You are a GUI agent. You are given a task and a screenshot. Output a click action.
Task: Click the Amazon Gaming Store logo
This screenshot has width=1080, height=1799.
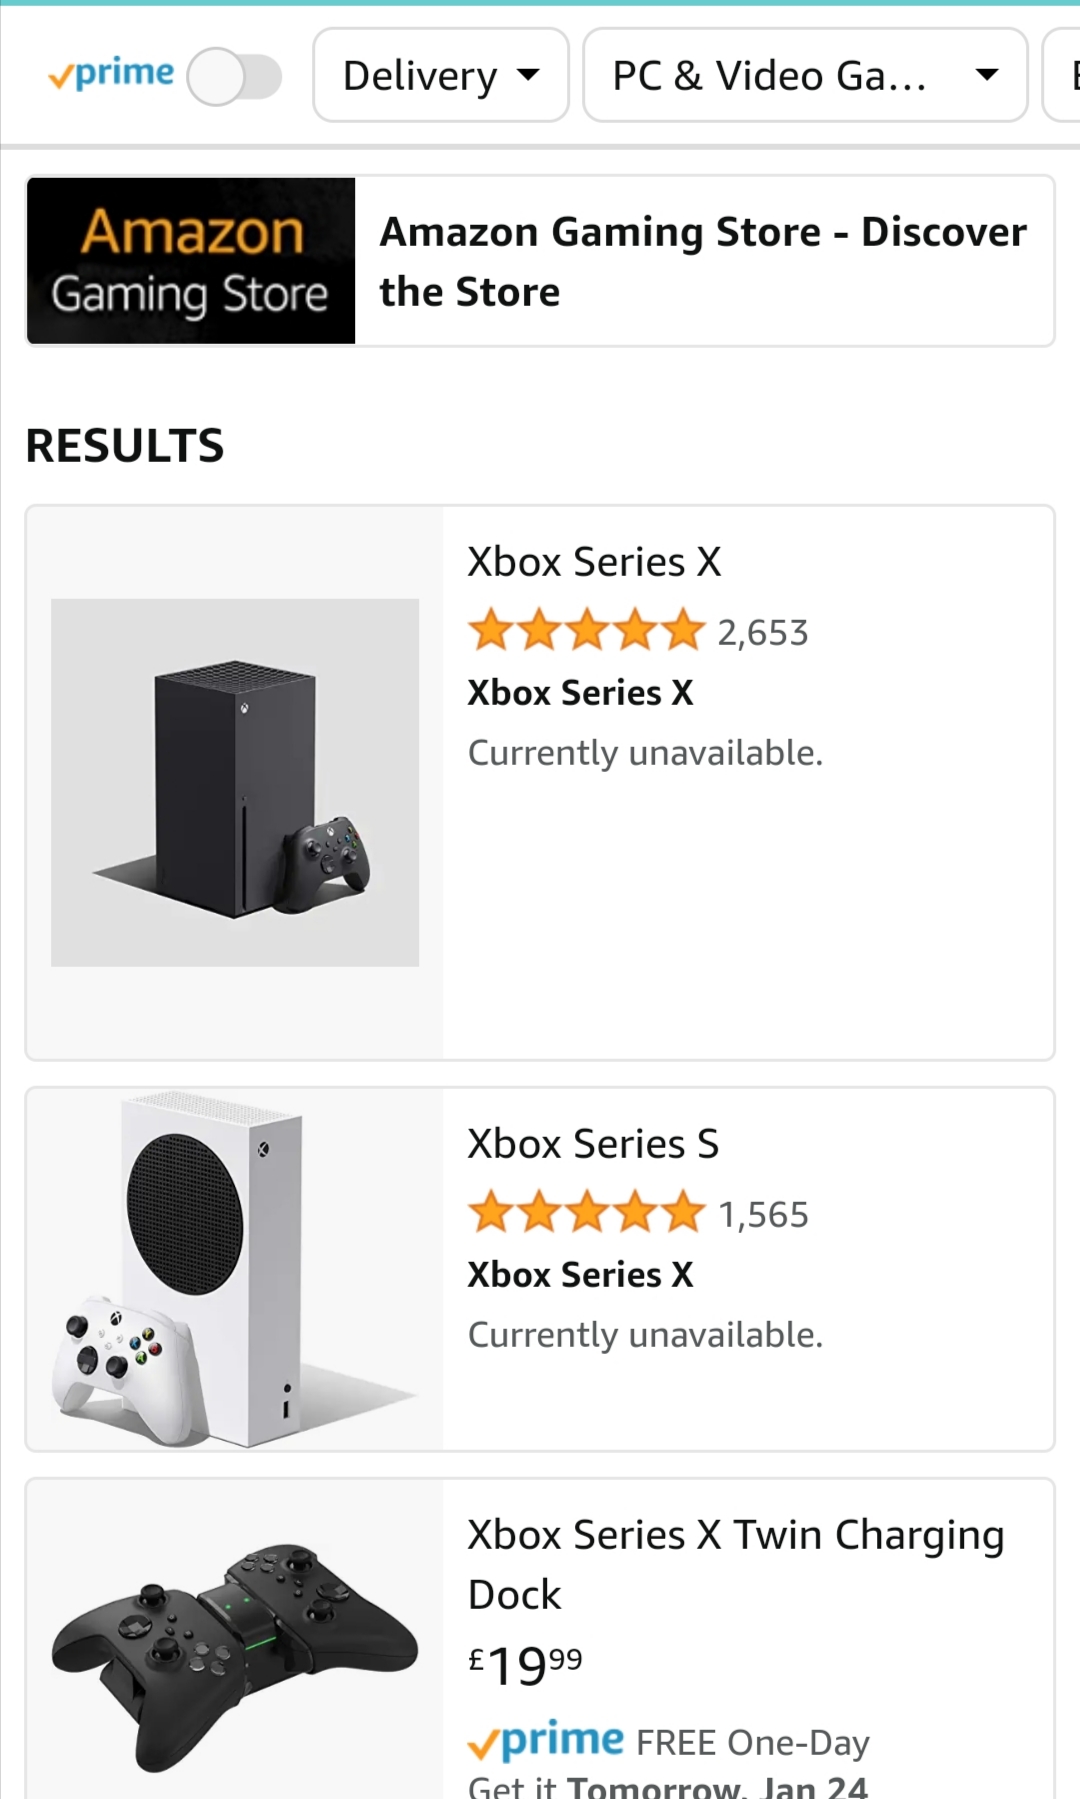pyautogui.click(x=191, y=261)
